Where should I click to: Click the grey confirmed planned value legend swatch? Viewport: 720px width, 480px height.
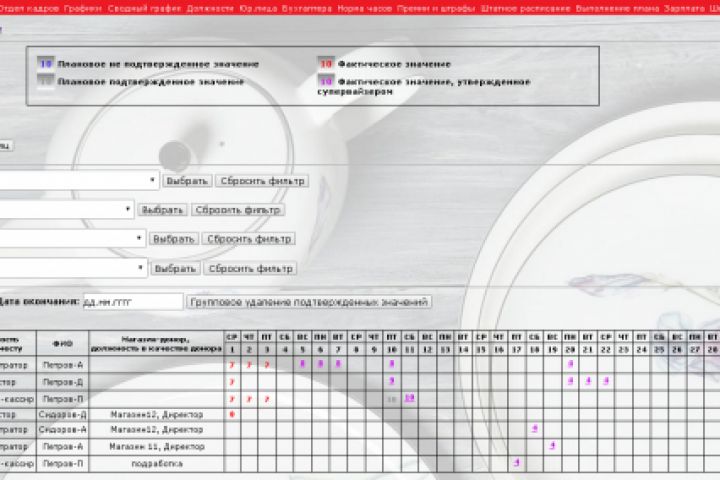45,81
